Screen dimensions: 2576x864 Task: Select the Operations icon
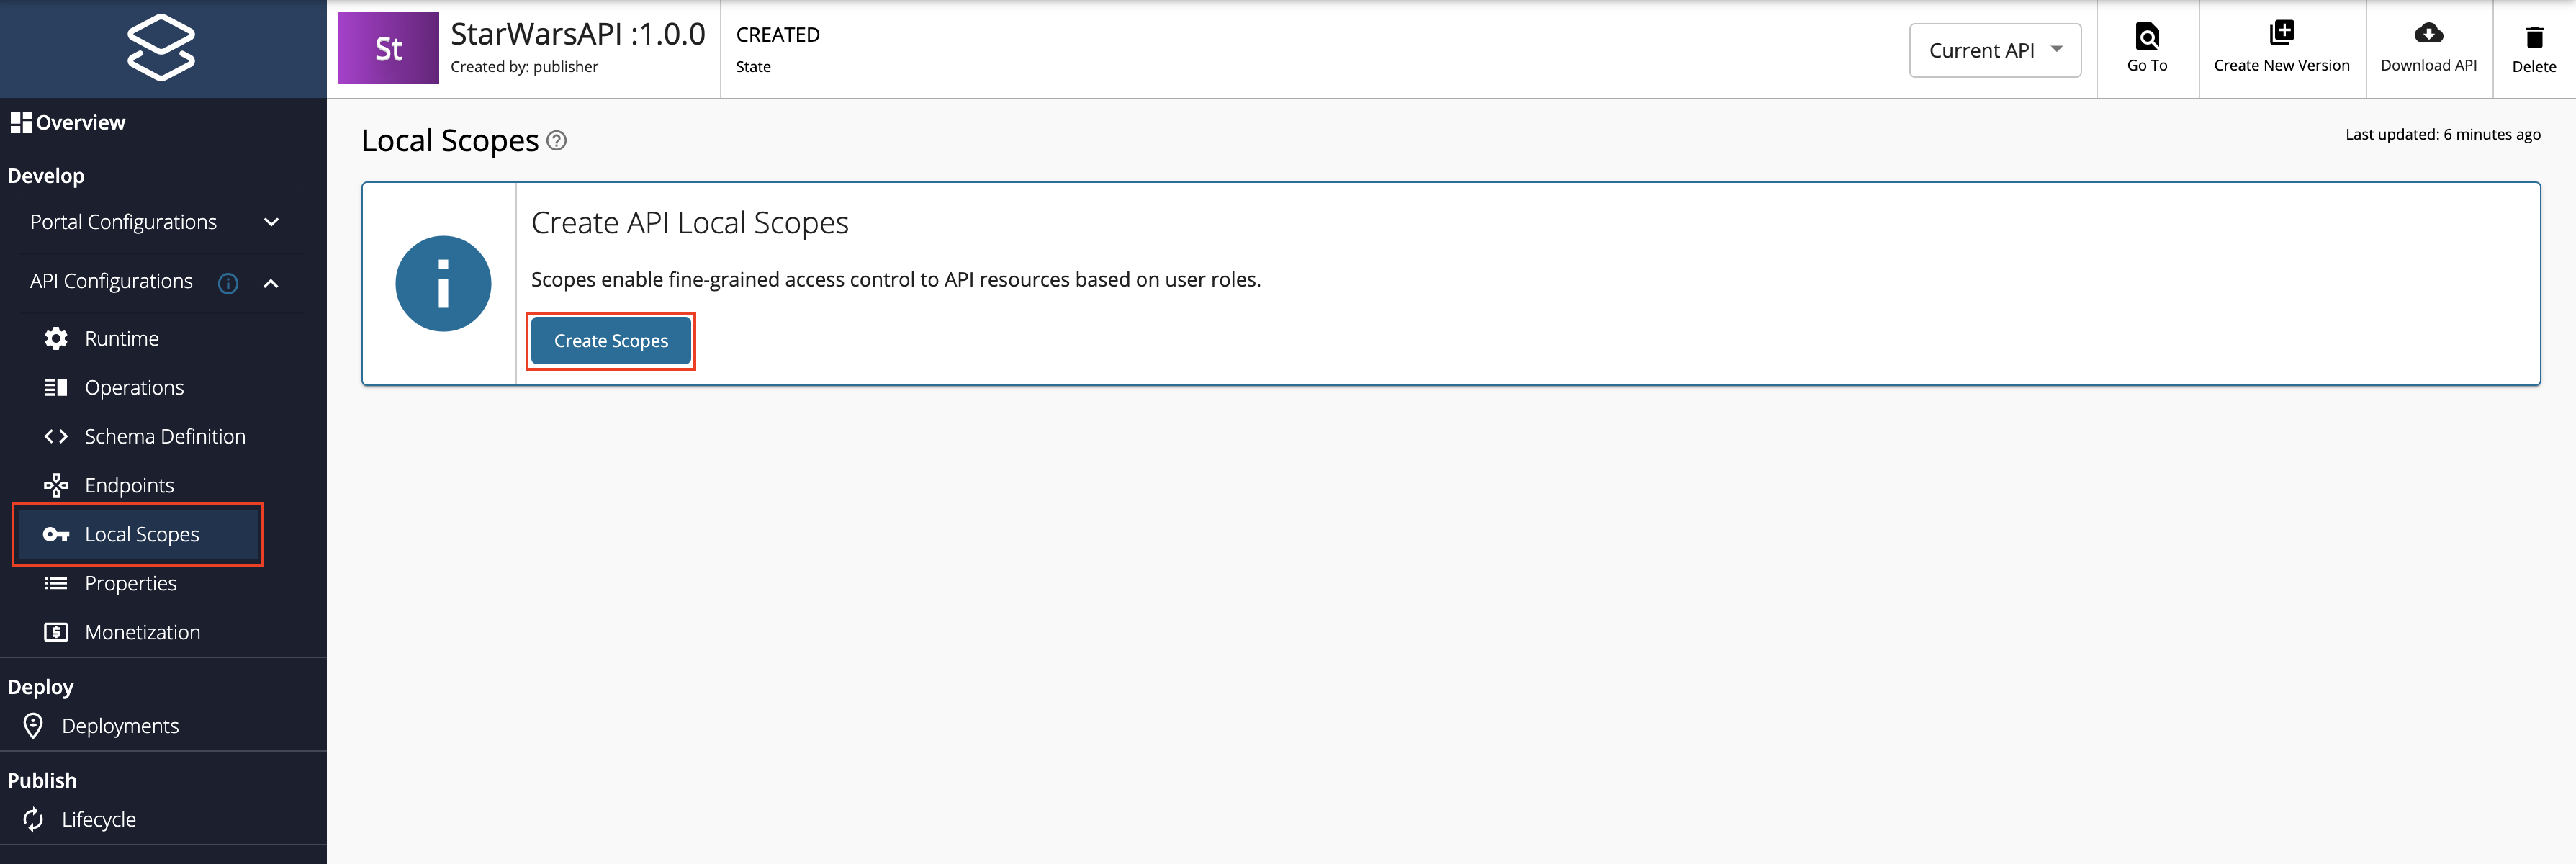55,387
